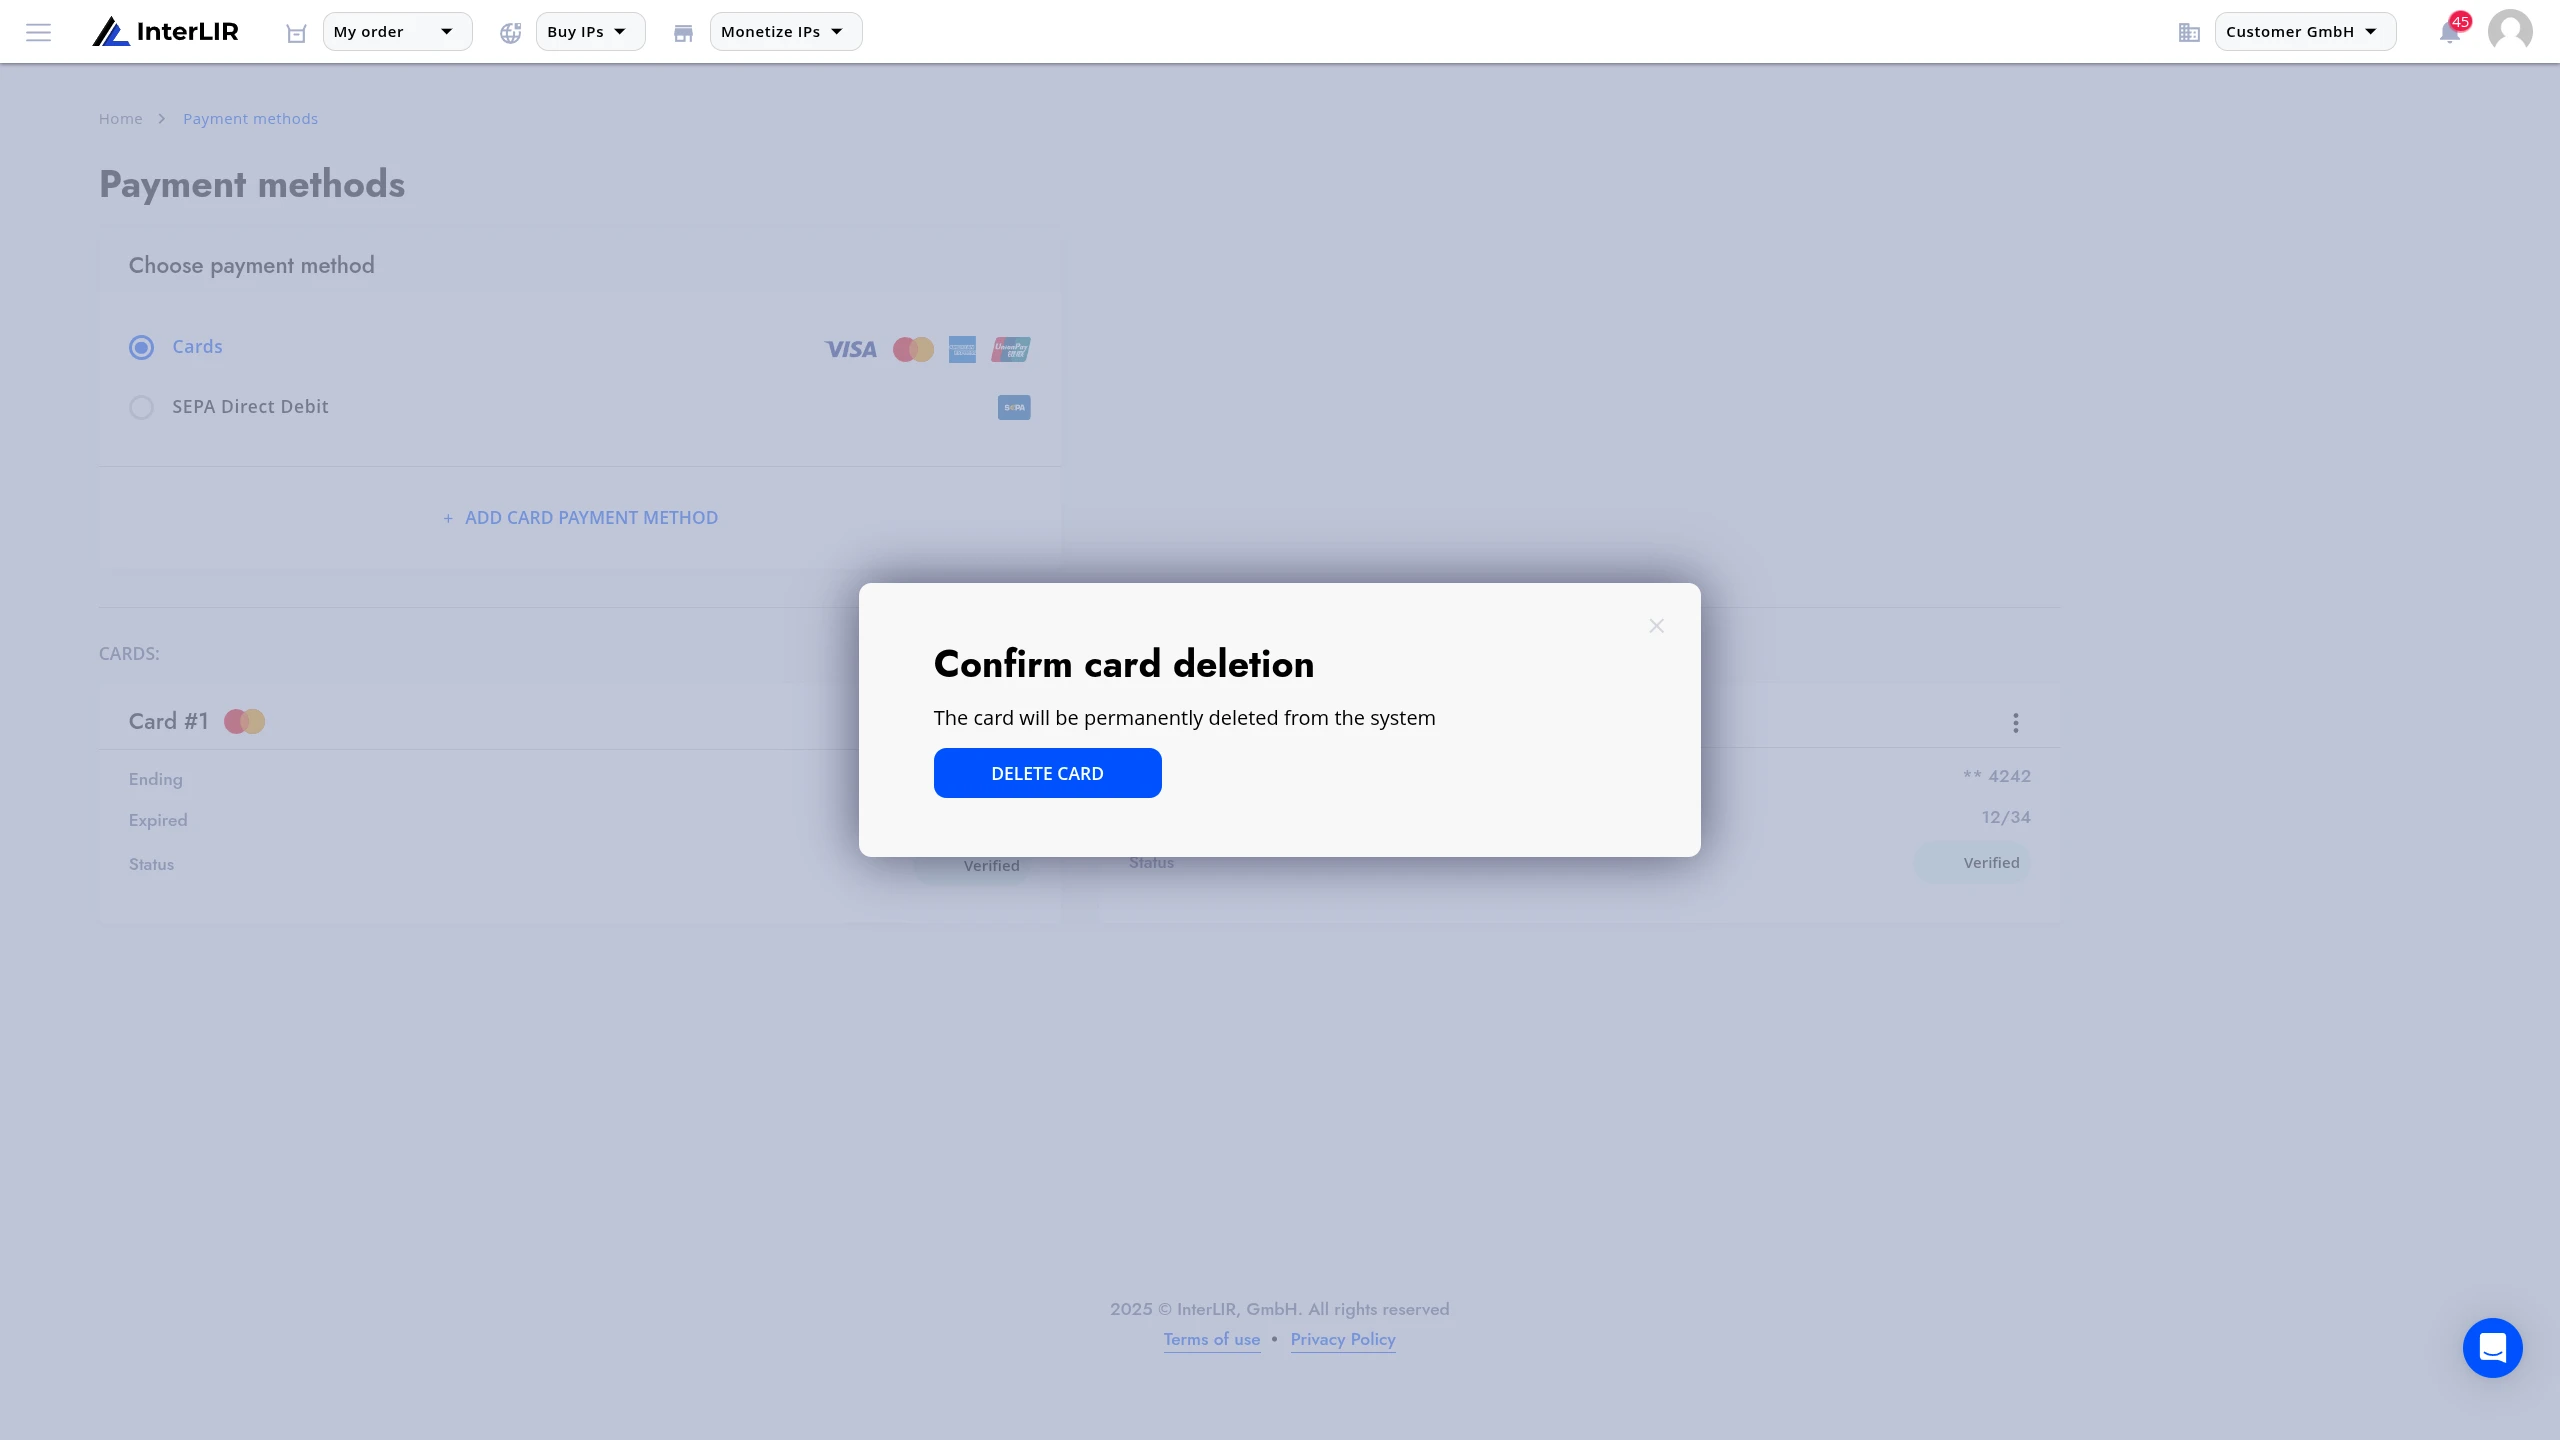
Task: Go to the Home breadcrumb
Action: tap(120, 119)
